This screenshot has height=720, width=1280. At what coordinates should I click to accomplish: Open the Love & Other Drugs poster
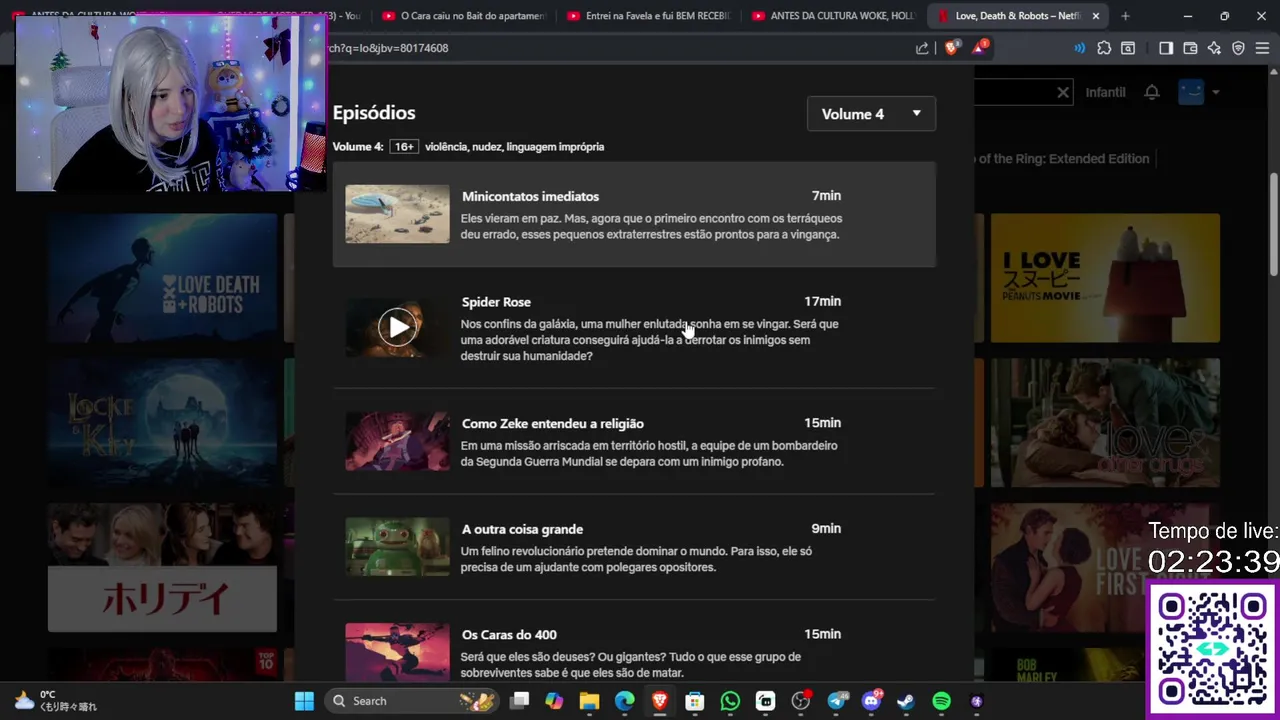[1105, 423]
